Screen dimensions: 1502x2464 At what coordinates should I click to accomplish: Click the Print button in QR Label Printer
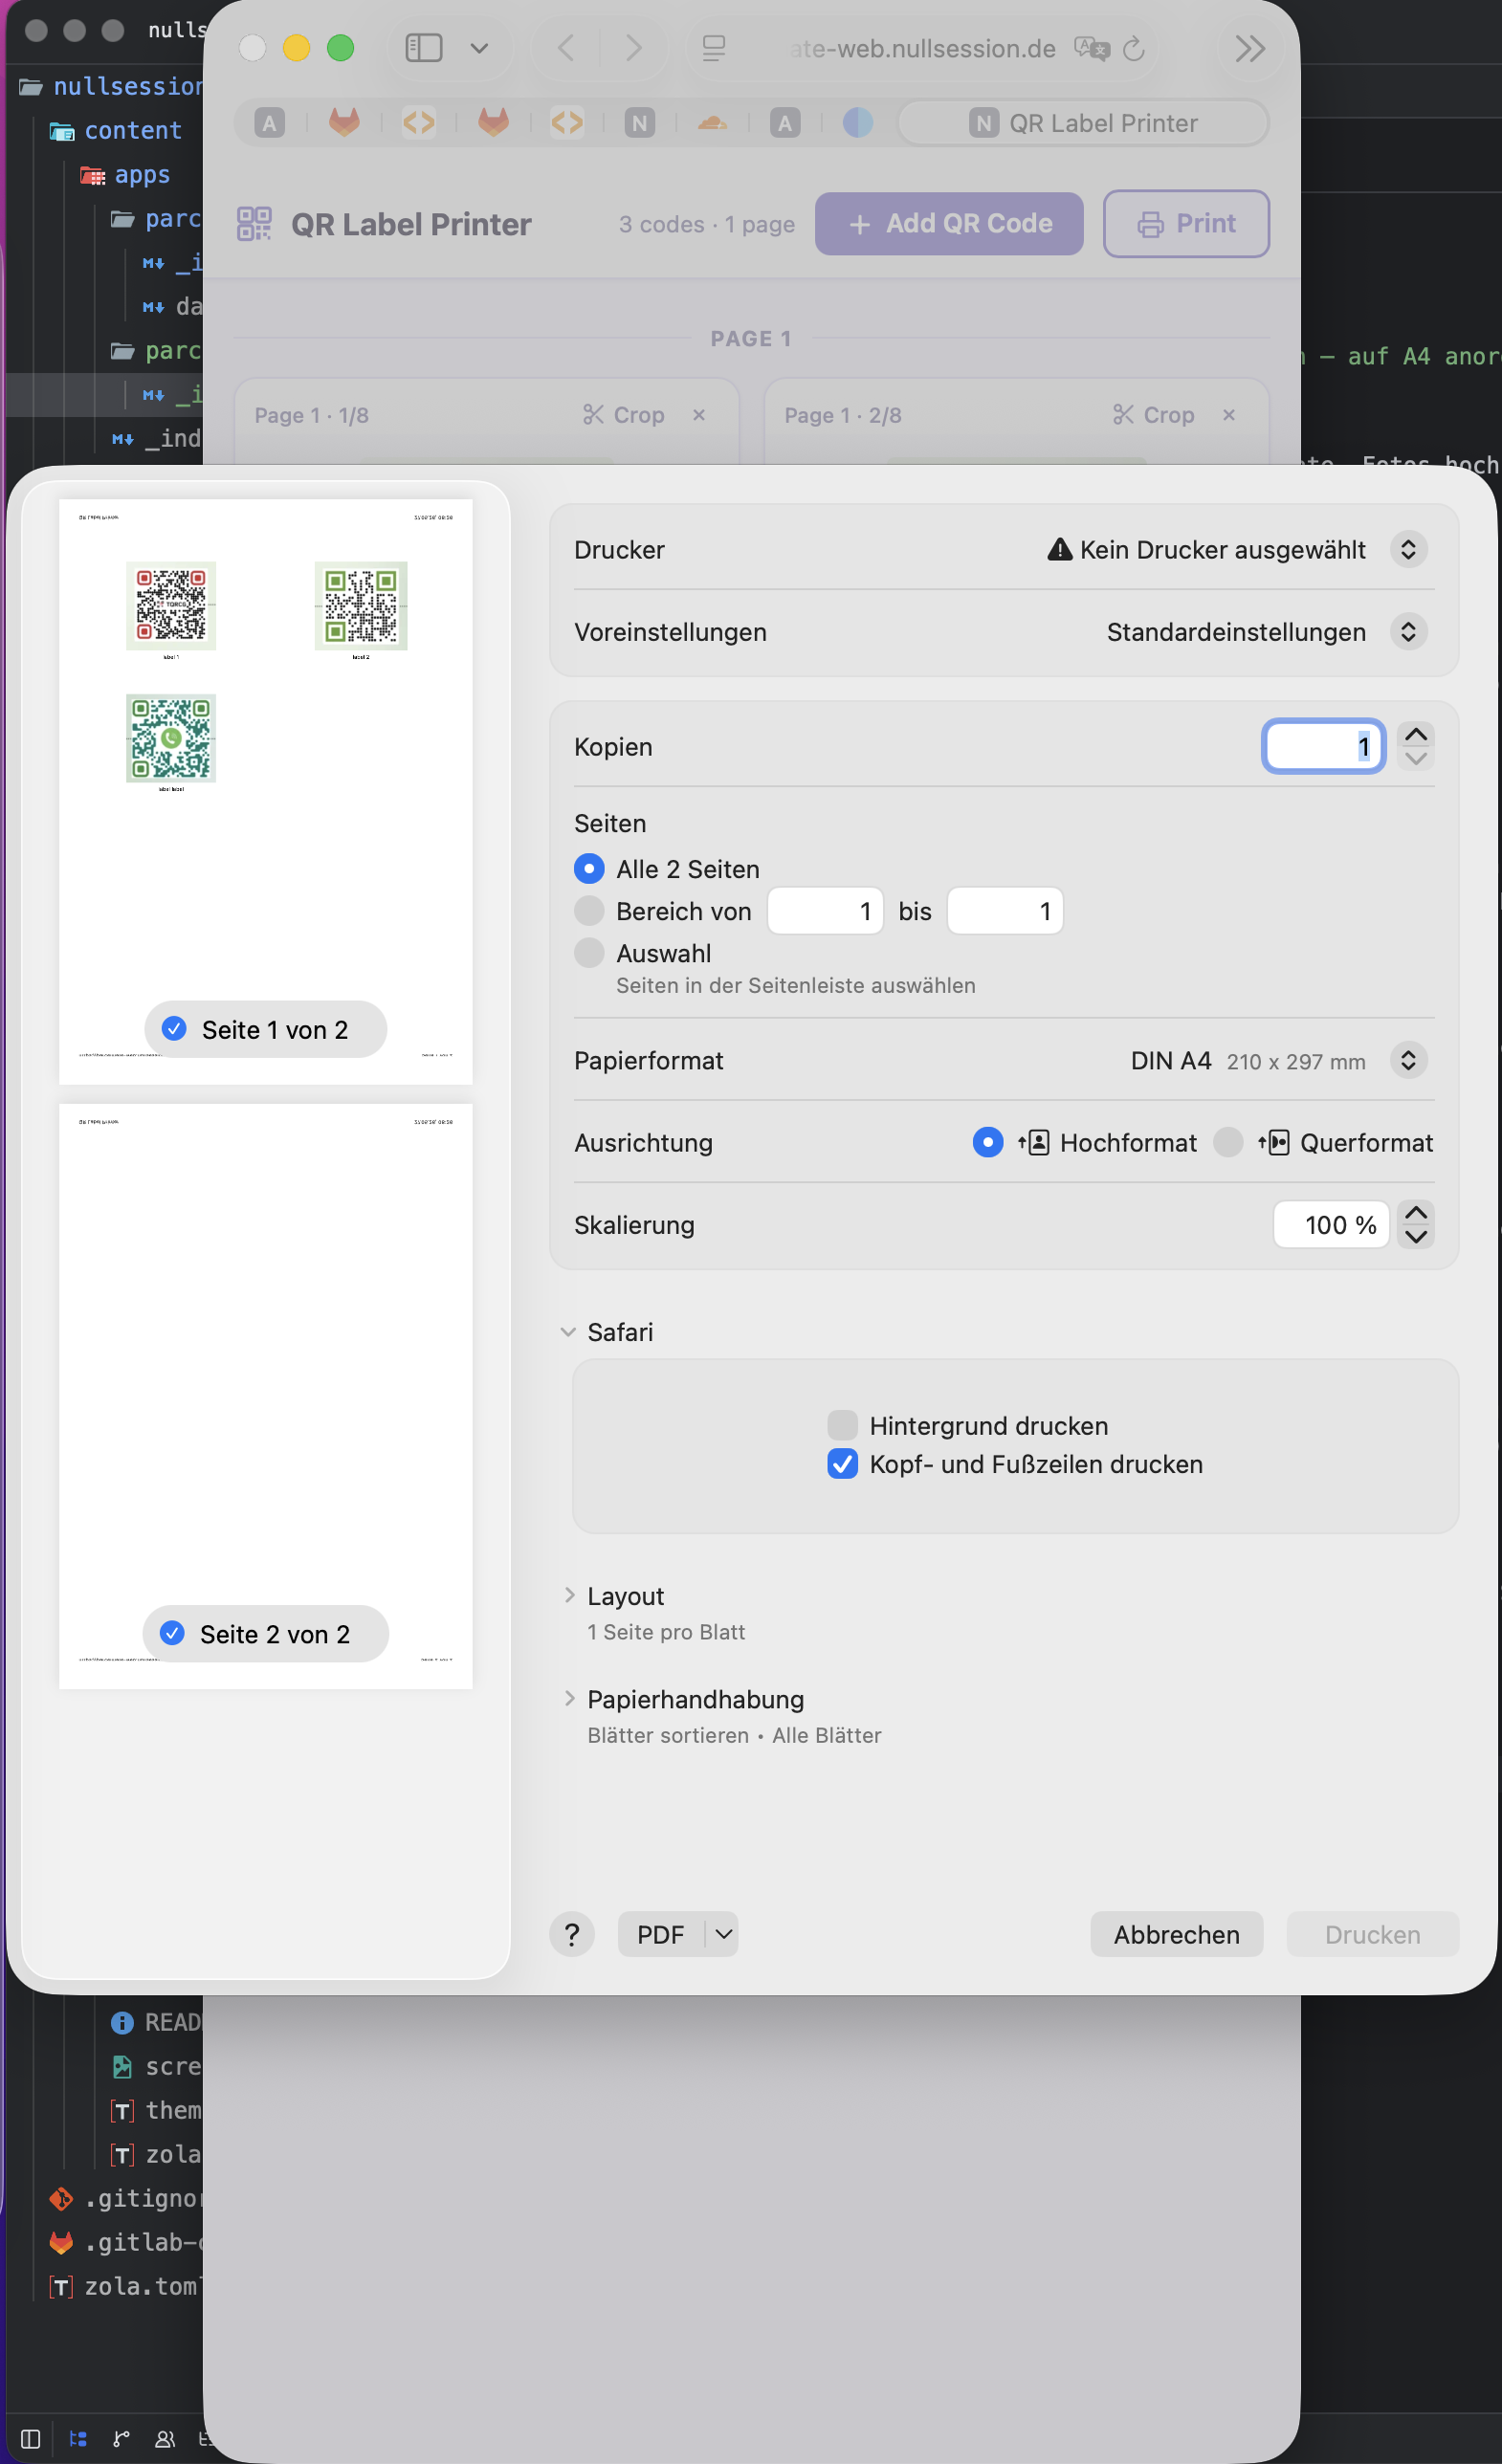[1186, 223]
